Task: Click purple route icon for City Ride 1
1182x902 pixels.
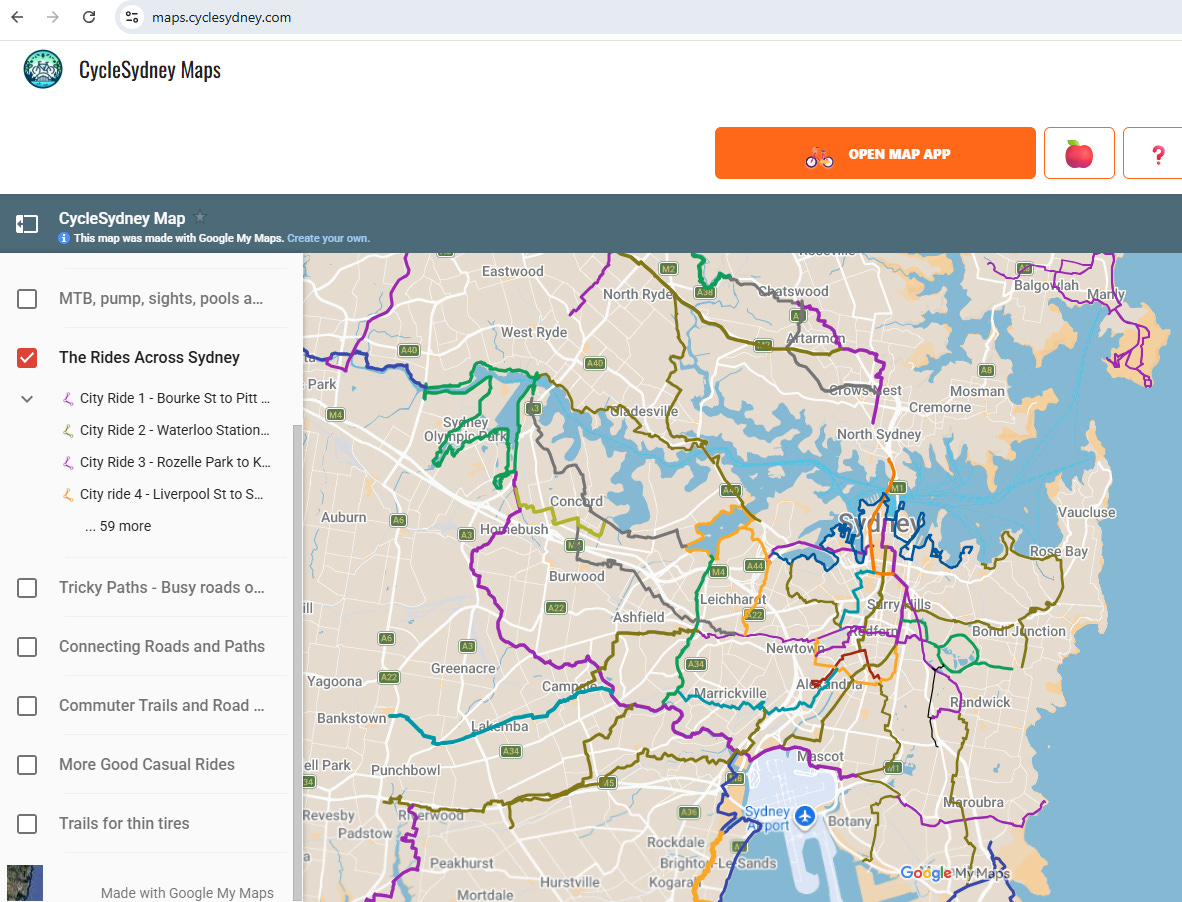Action: (68, 399)
